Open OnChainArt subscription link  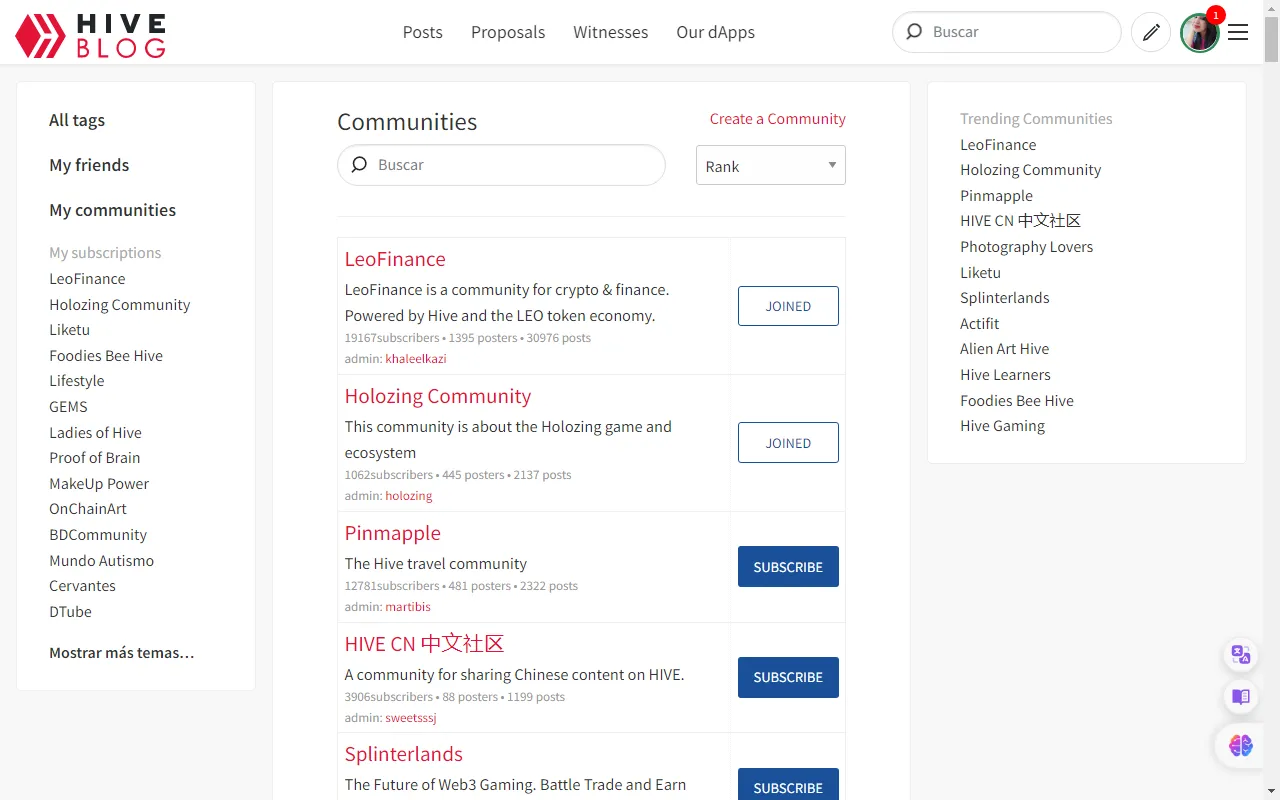(88, 509)
